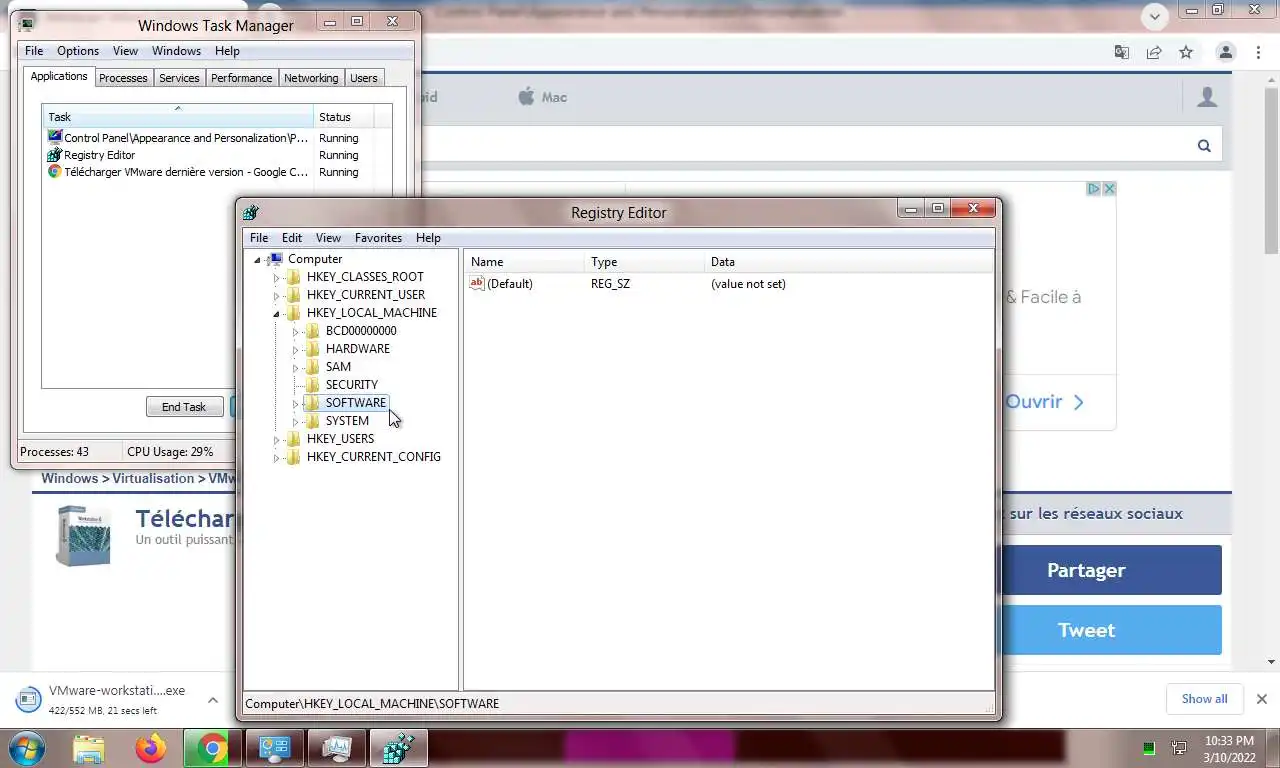Open Registry Editor Favorites menu

[378, 238]
